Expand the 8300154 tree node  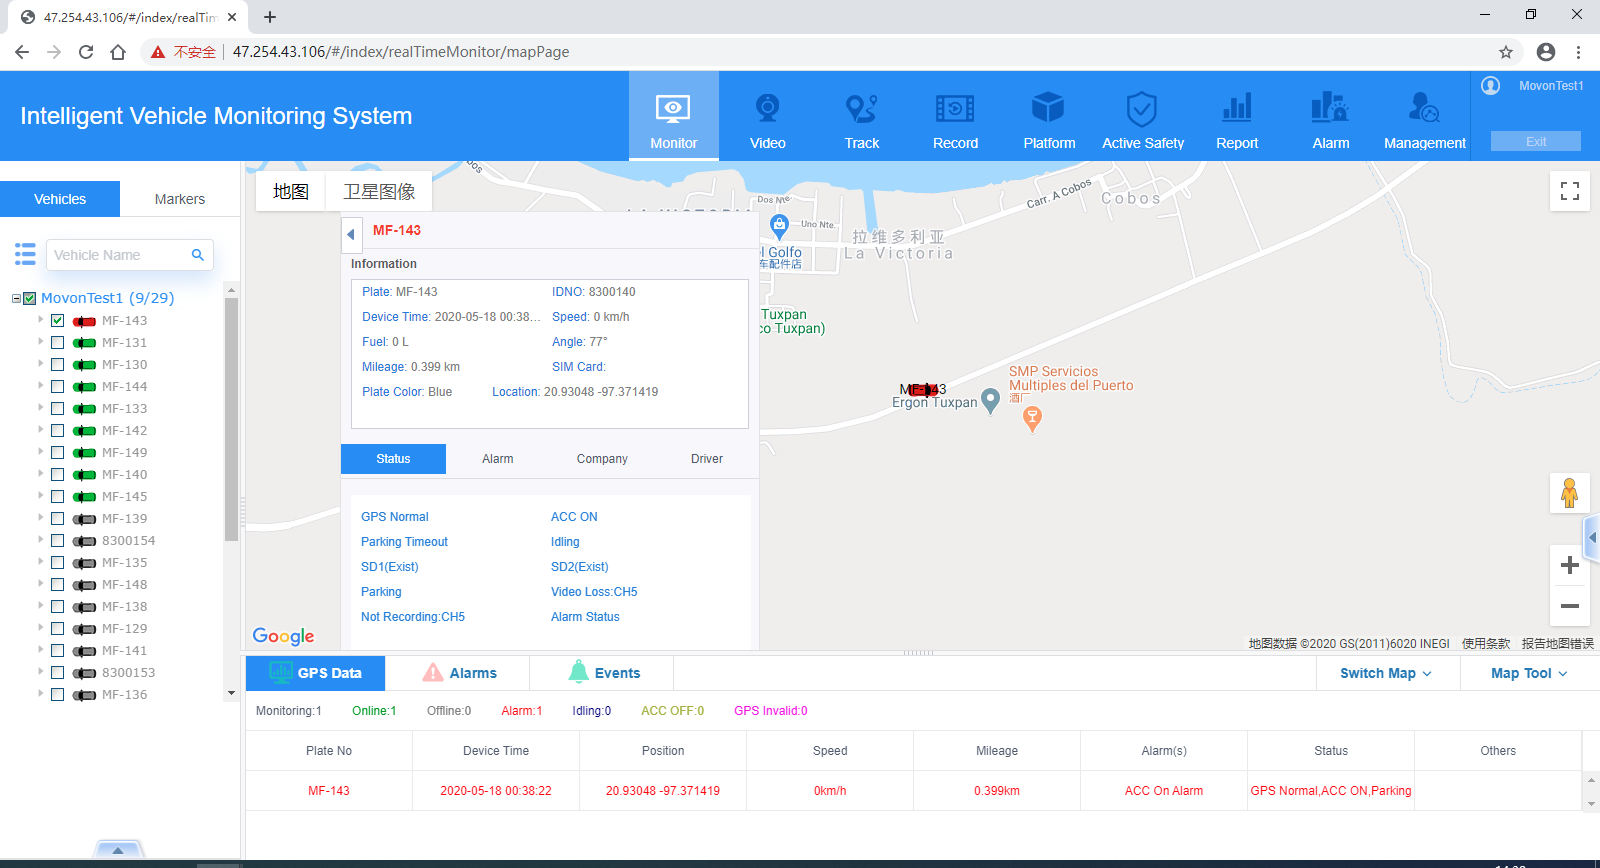click(x=41, y=540)
